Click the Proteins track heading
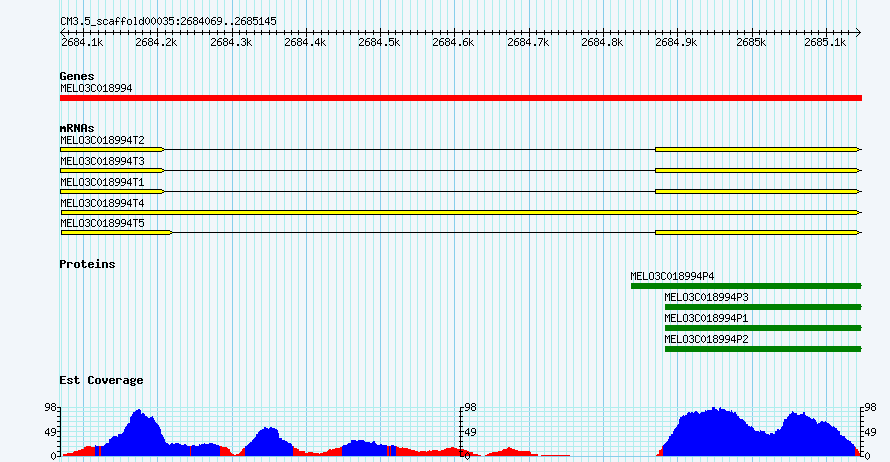This screenshot has height=462, width=890. [87, 264]
